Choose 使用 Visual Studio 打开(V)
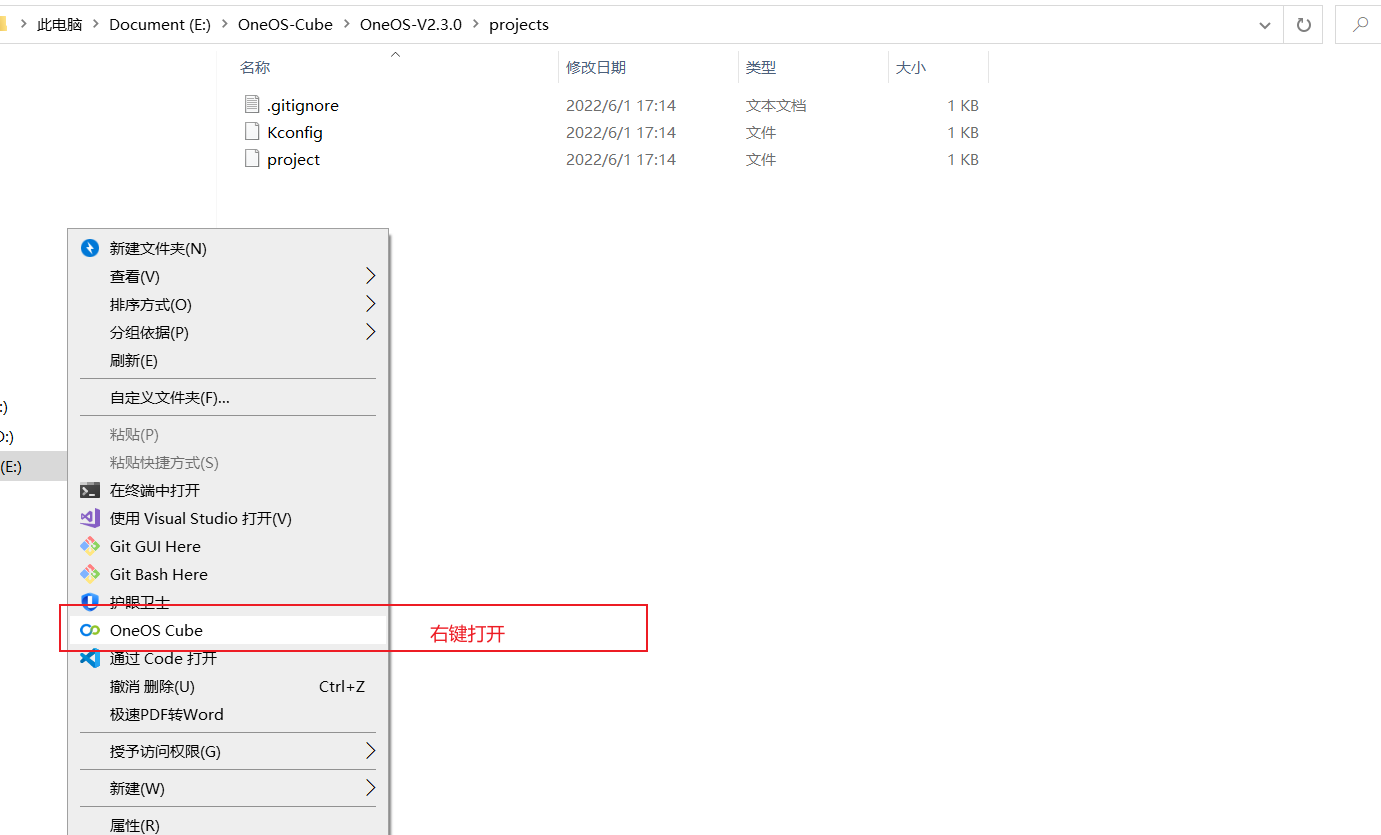This screenshot has height=835, width=1381. click(228, 518)
